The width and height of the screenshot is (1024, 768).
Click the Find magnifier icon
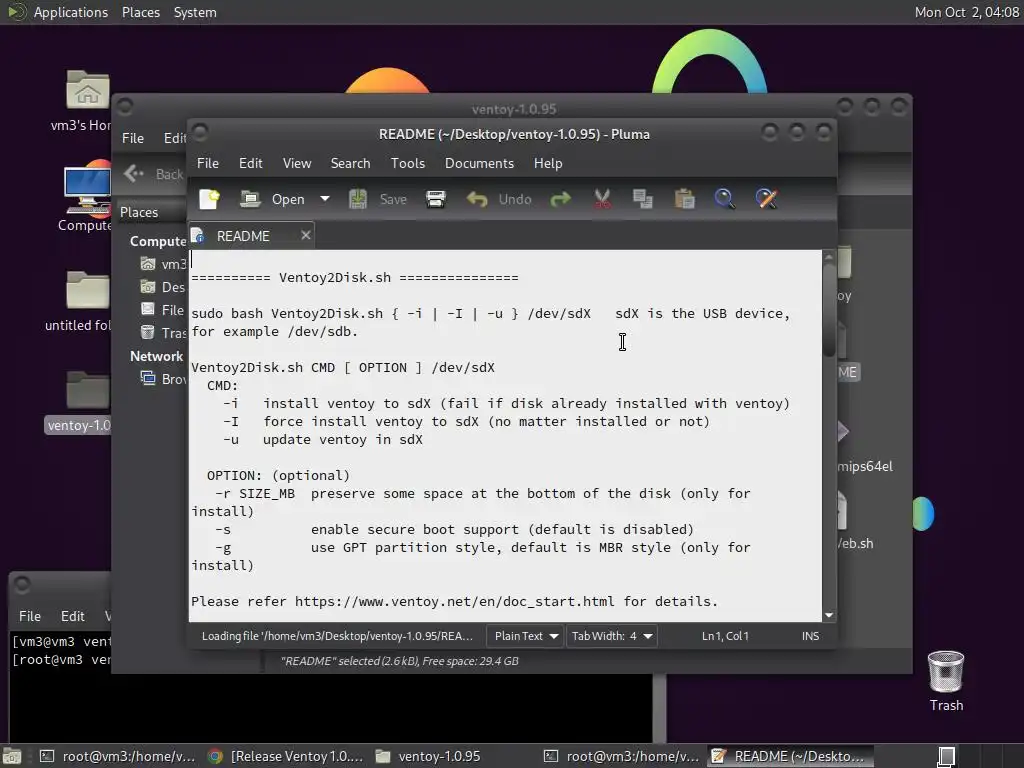(724, 199)
